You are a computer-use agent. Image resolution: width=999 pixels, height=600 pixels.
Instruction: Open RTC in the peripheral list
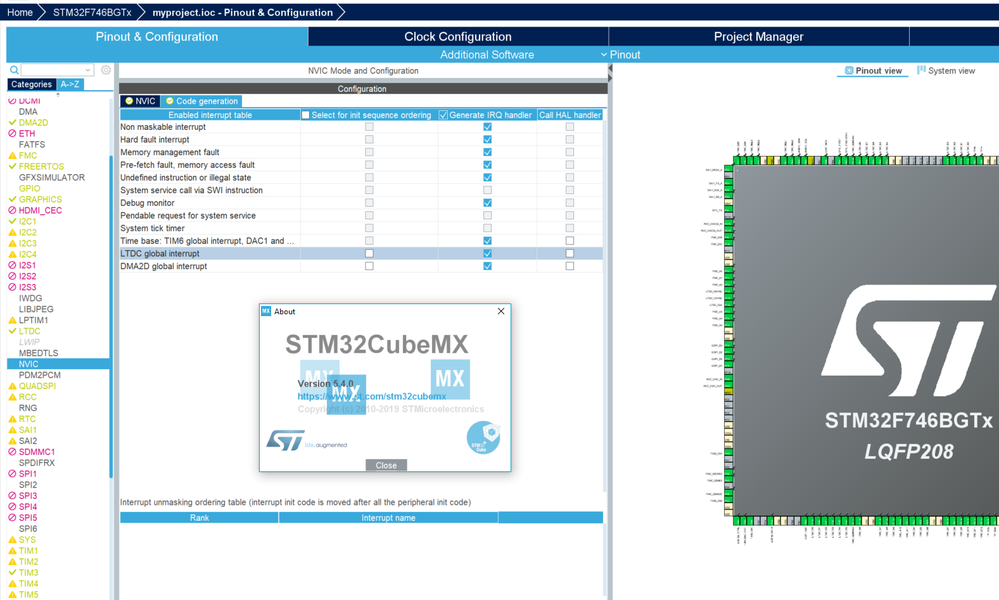(x=27, y=419)
